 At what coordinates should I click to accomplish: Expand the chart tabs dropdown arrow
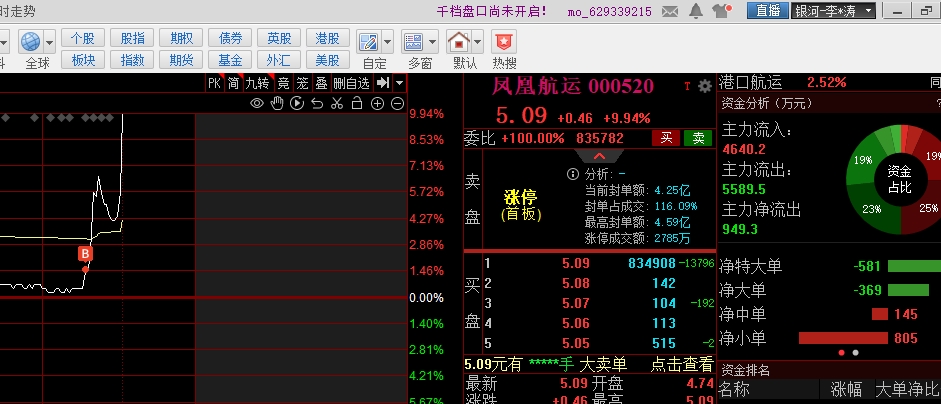pos(400,83)
